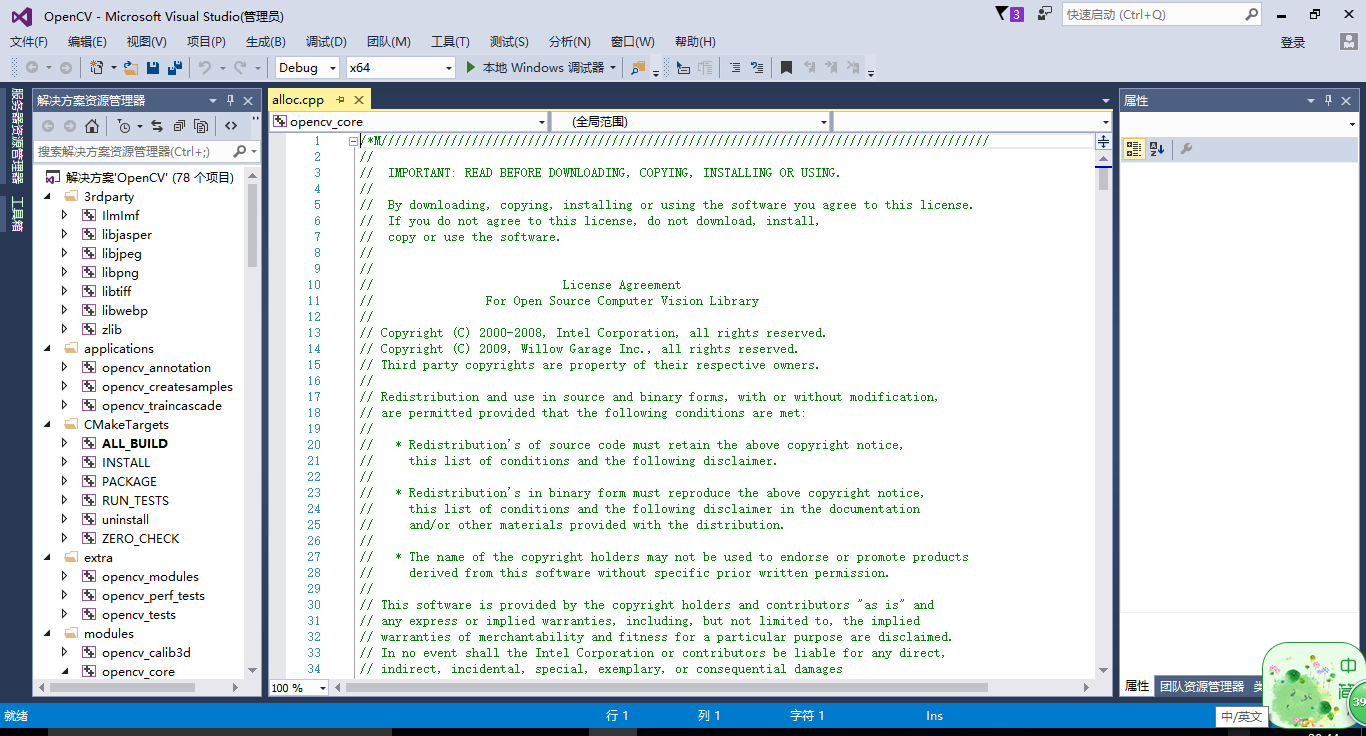Start the 本地 Windows 调试器 debugger
The height and width of the screenshot is (736, 1366).
coord(541,67)
